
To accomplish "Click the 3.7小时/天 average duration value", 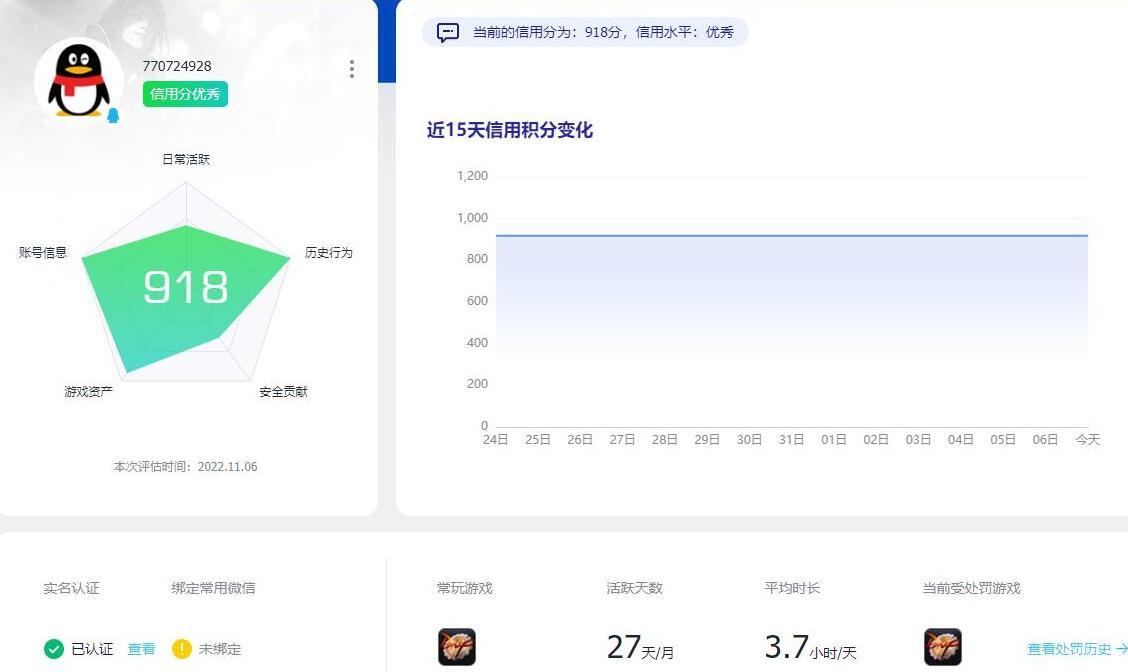I will tap(810, 647).
